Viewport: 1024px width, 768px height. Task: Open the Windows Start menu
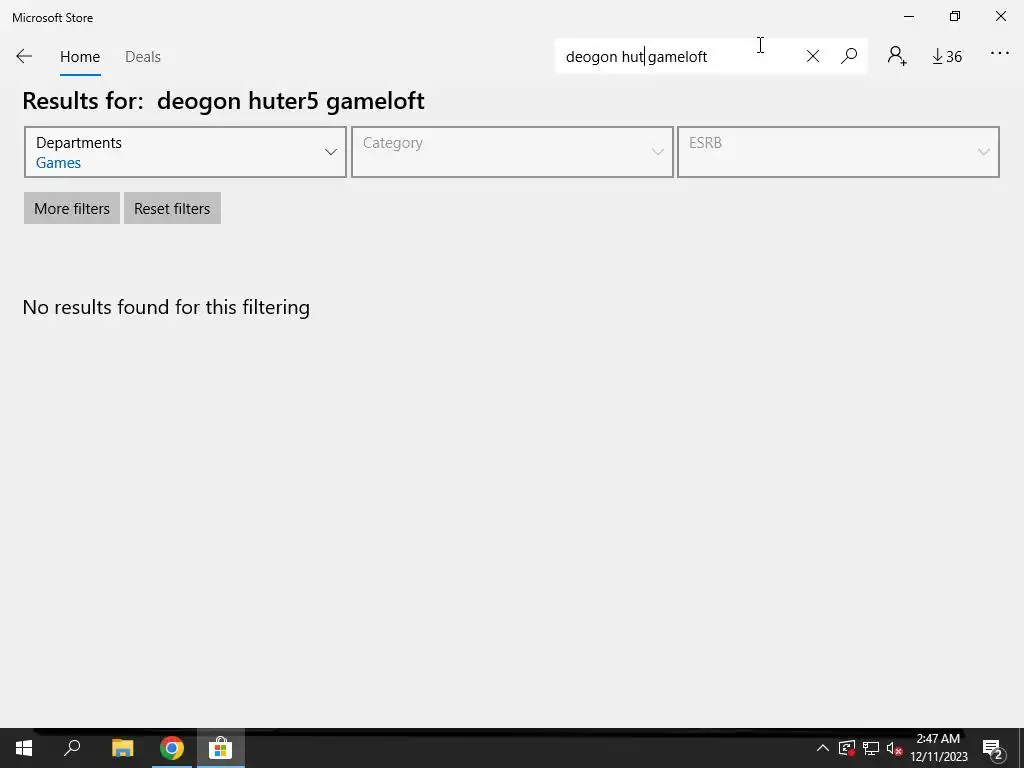[24, 748]
